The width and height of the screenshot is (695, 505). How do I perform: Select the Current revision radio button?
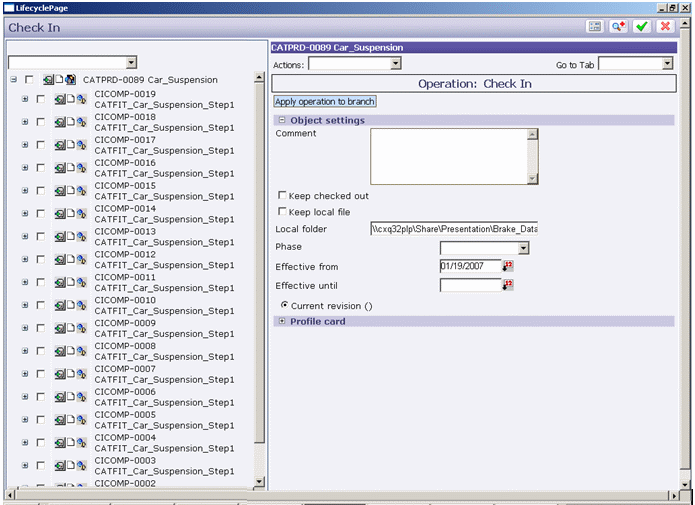(285, 305)
